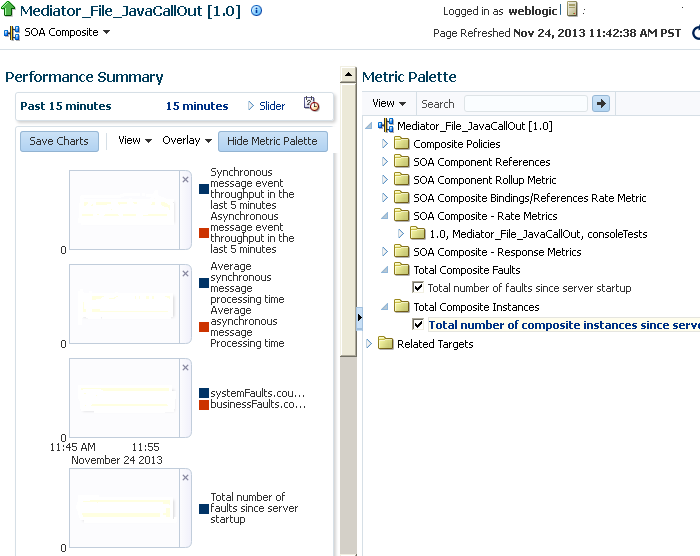700x556 pixels.
Task: Collapse the SOA Composite - Rate Metrics node
Action: 384,216
